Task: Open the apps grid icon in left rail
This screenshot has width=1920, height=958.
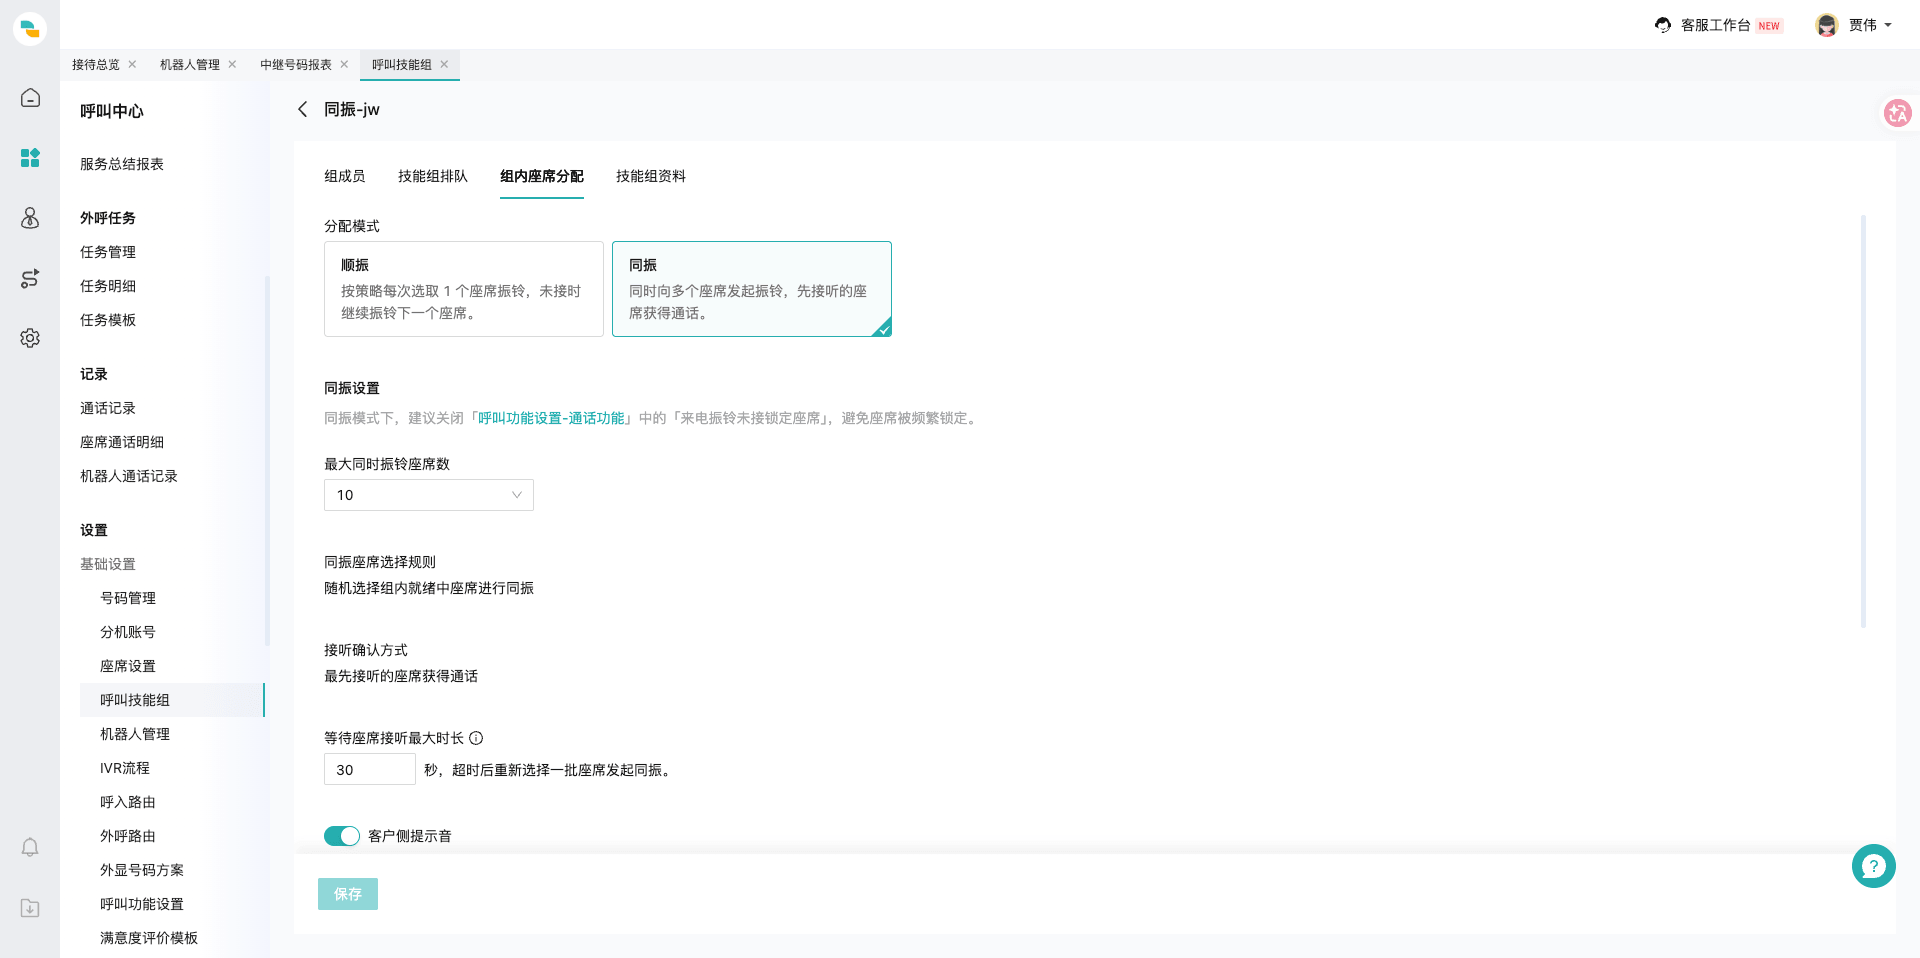Action: pyautogui.click(x=30, y=158)
